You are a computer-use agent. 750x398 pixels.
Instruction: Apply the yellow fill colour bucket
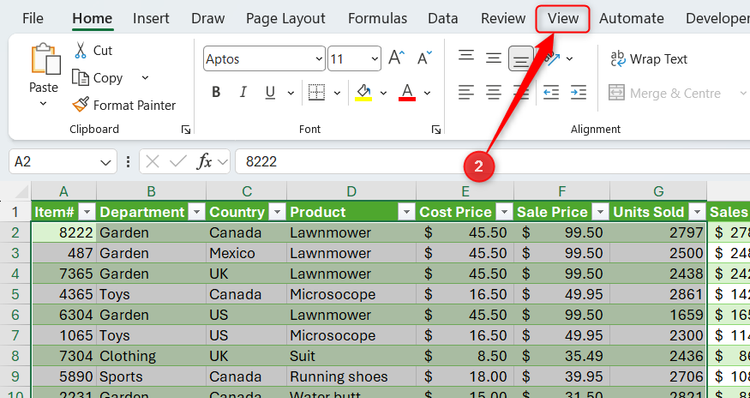click(x=364, y=92)
